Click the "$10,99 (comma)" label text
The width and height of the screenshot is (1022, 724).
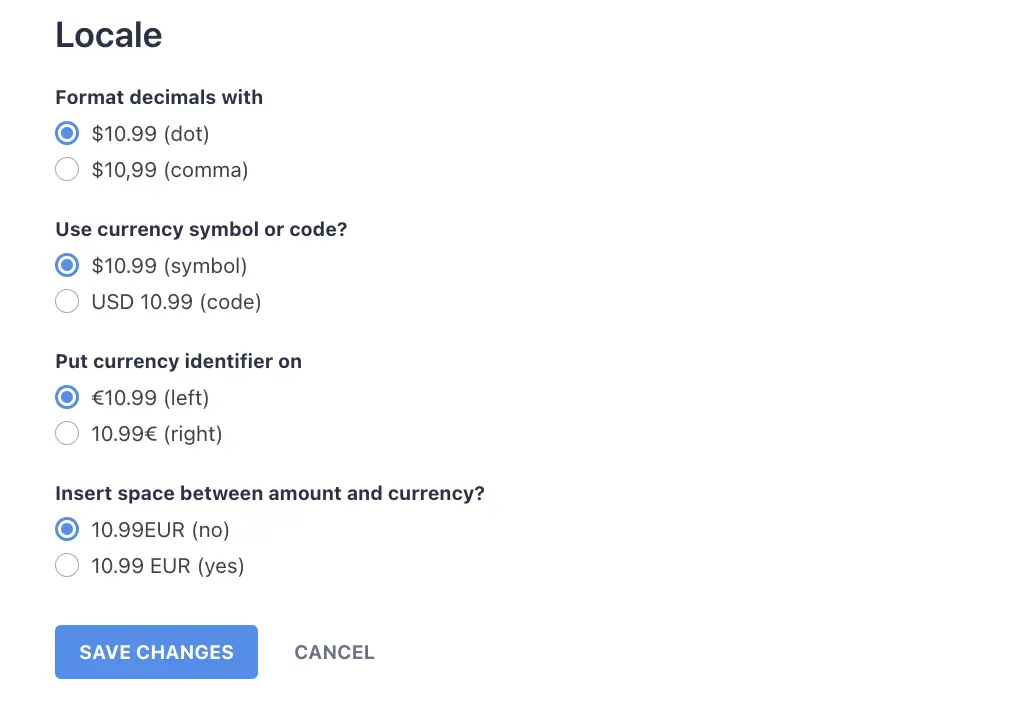pyautogui.click(x=169, y=169)
